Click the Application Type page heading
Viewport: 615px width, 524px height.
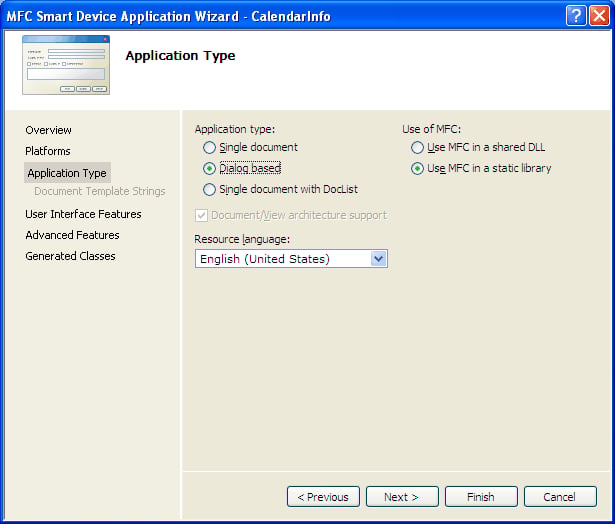pos(180,56)
